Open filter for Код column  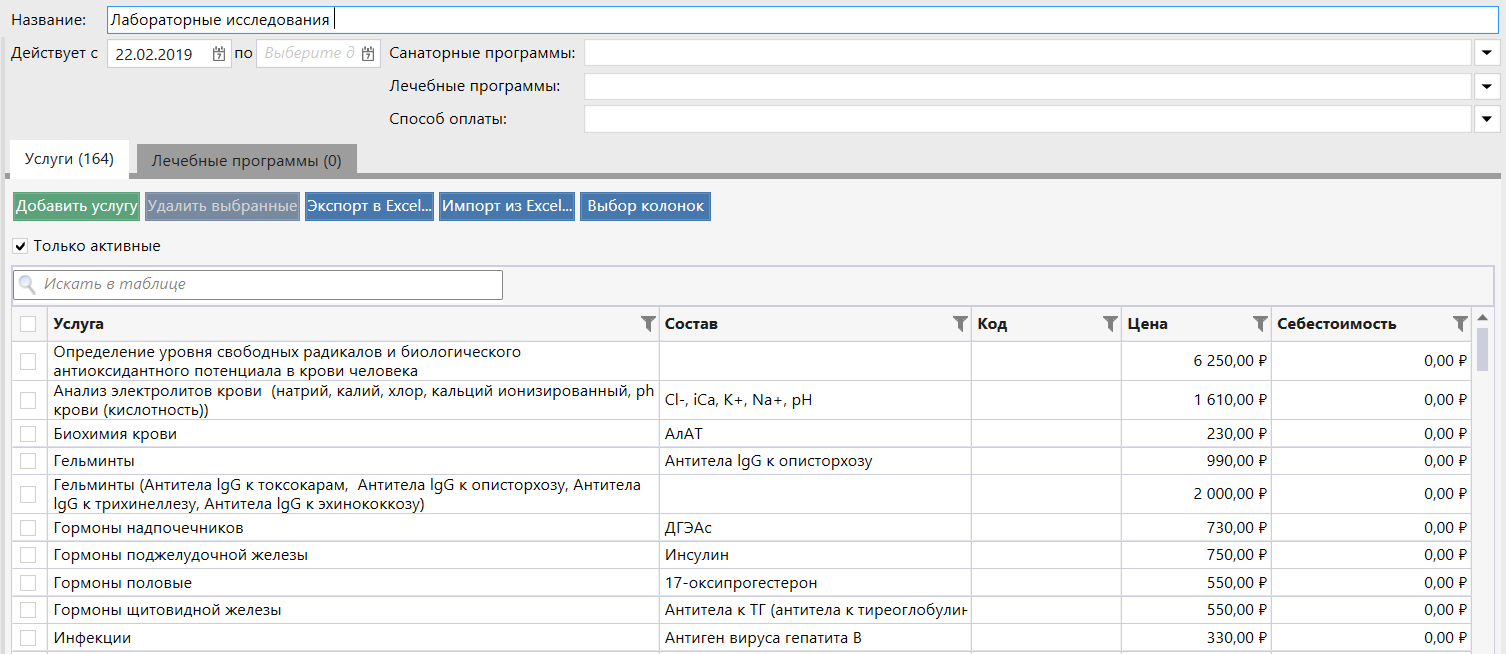tap(1110, 323)
